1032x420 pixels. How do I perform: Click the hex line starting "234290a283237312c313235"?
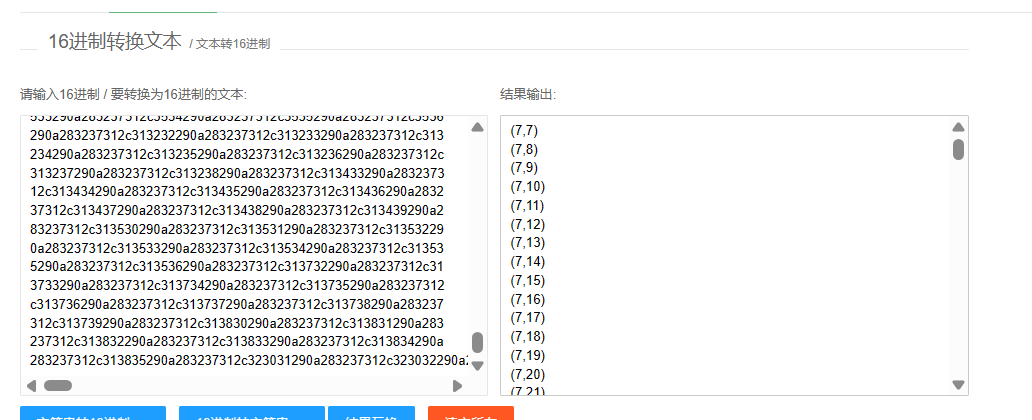(237, 155)
